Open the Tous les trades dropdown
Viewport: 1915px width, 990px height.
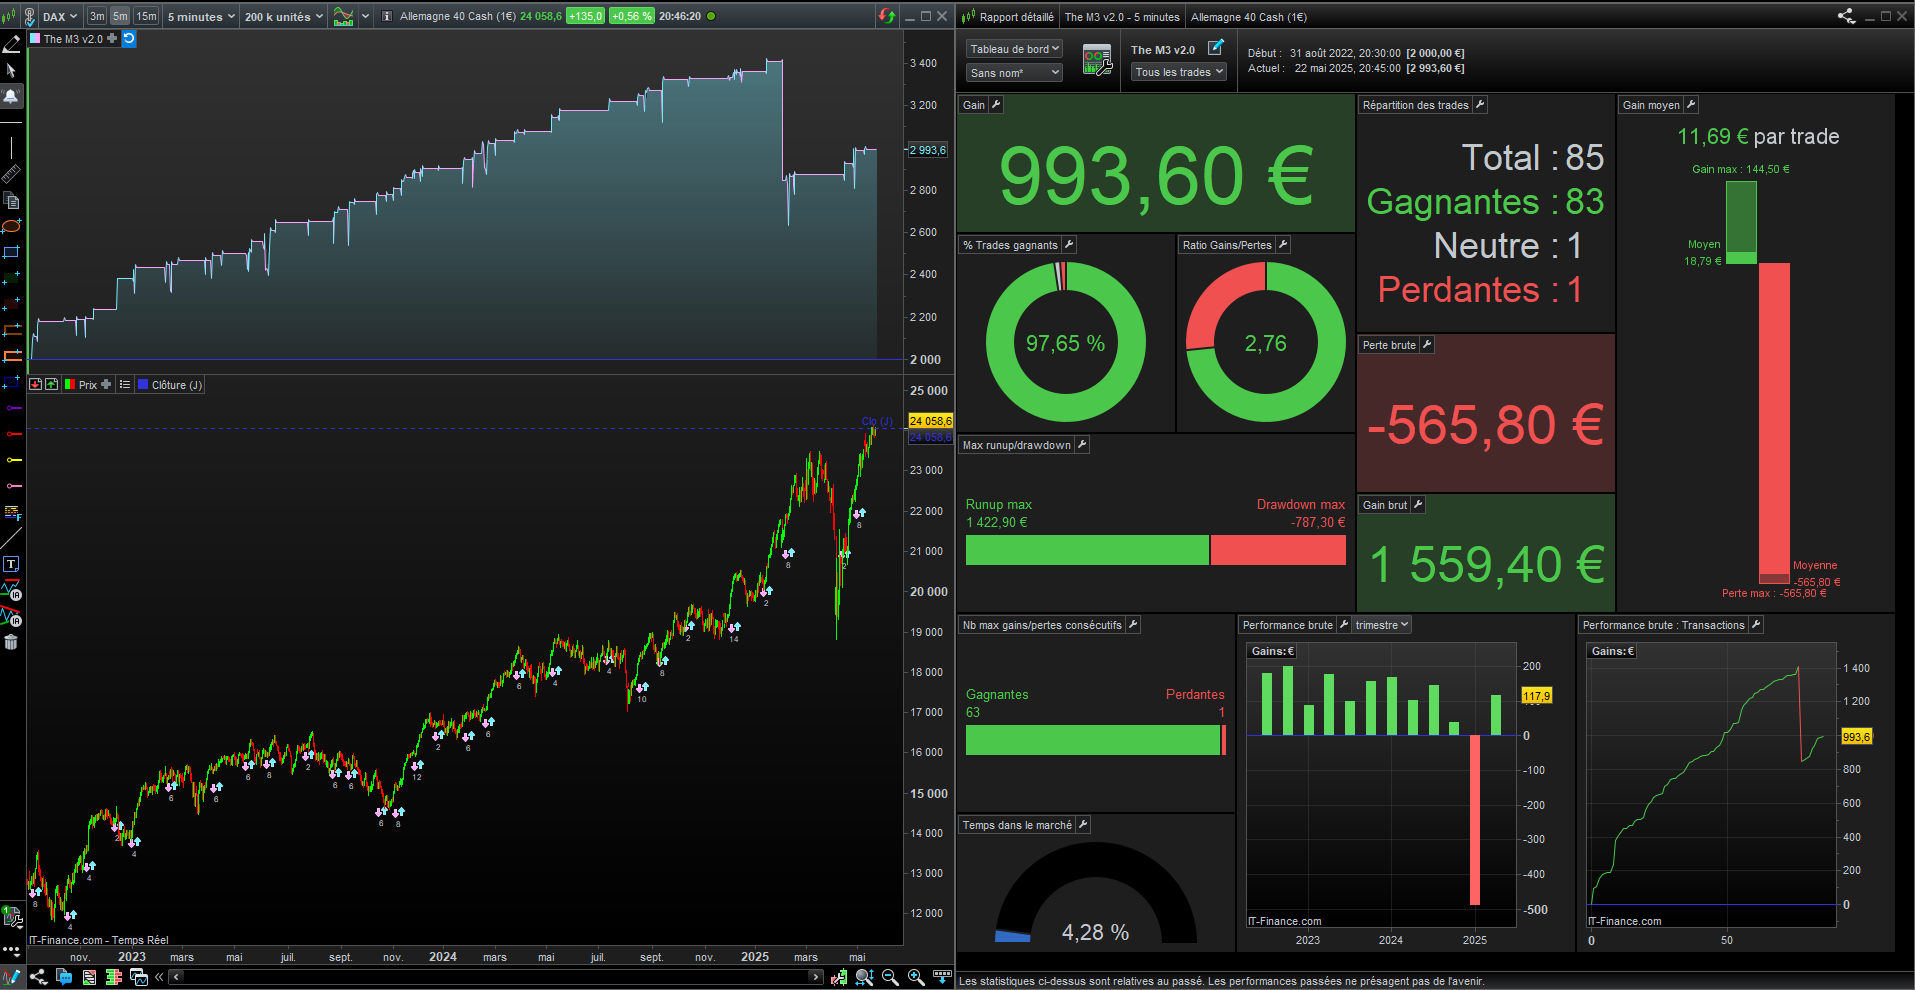pos(1179,72)
